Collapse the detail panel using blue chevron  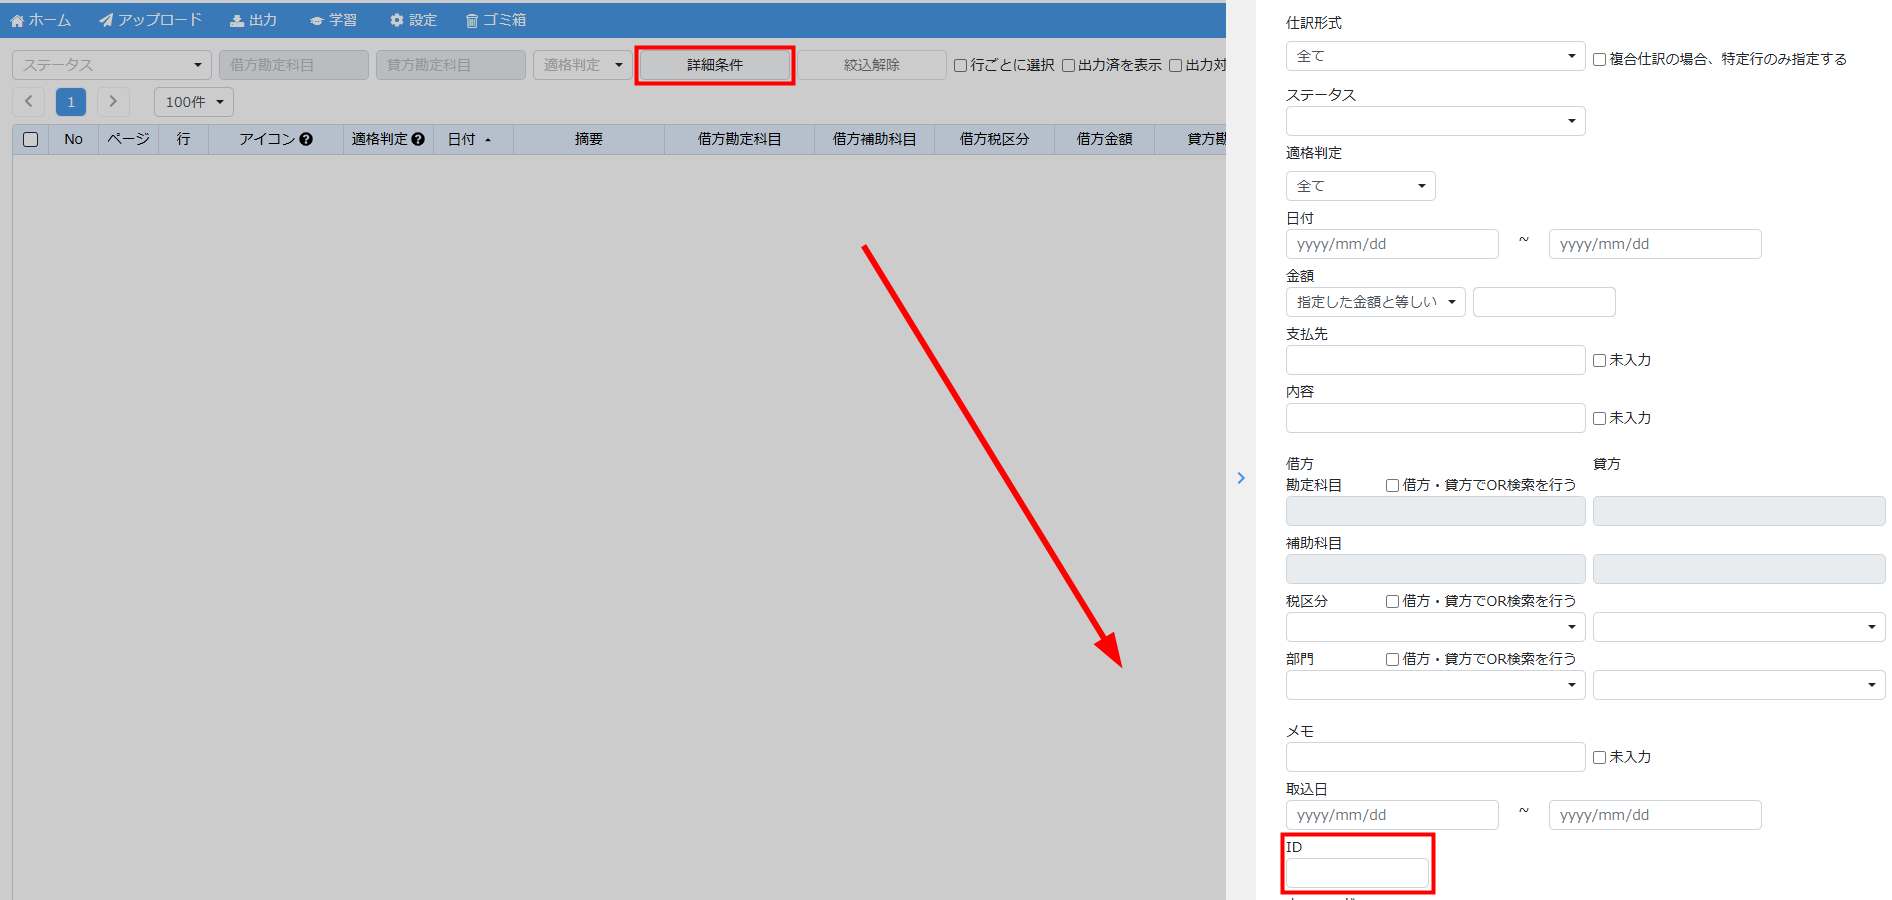click(x=1241, y=478)
